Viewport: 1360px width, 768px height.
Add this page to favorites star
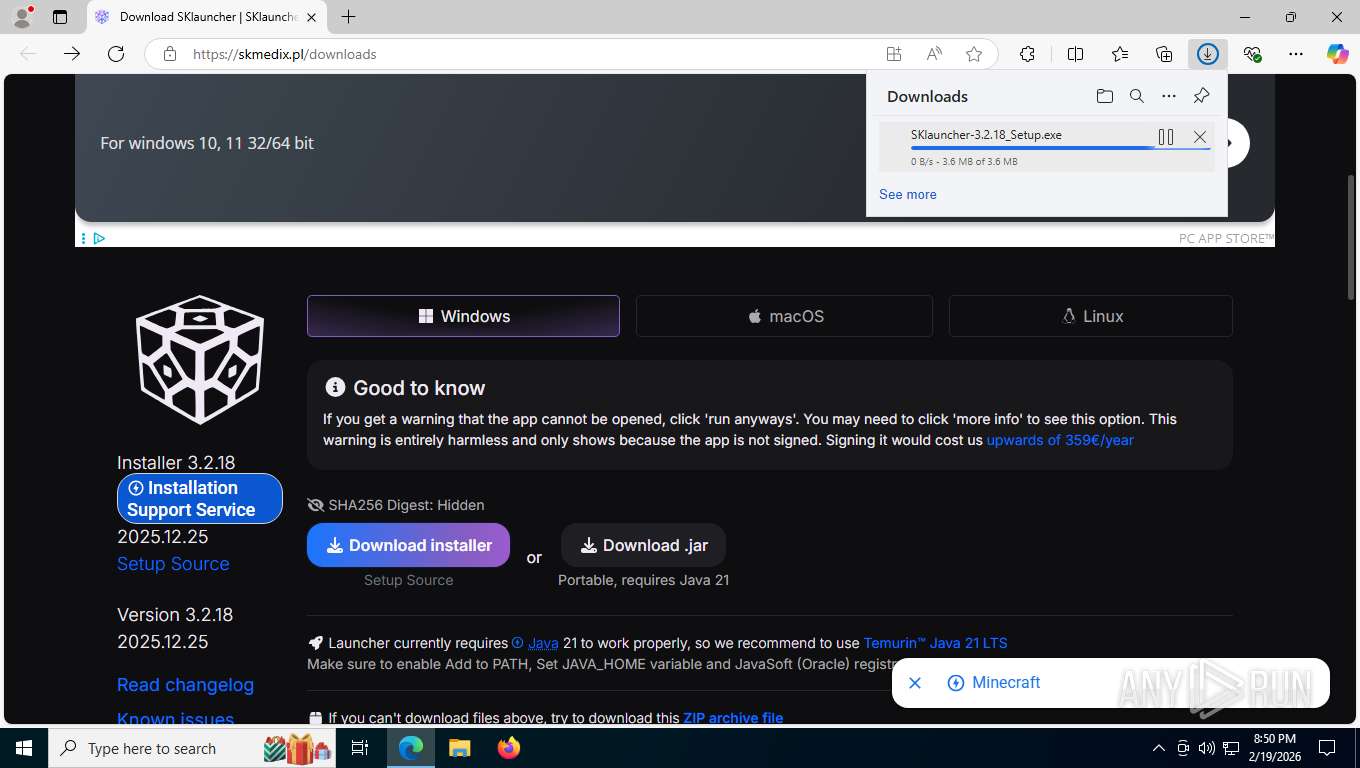click(974, 54)
